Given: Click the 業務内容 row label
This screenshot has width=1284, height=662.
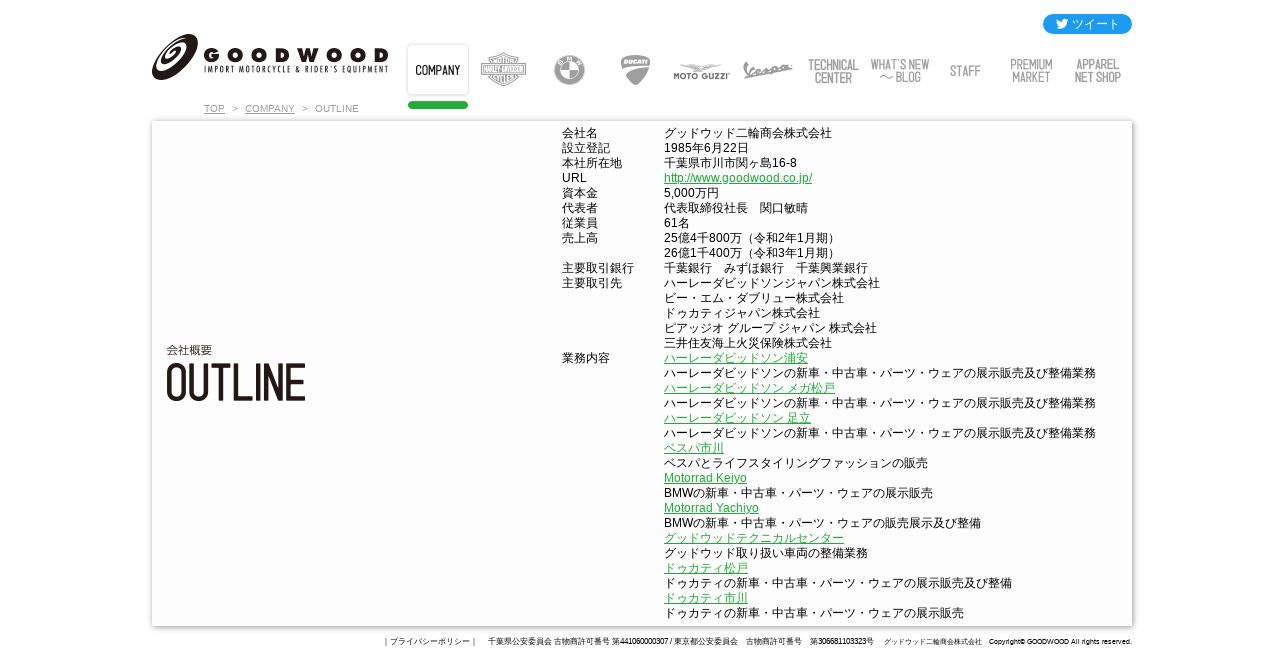Looking at the screenshot, I should pyautogui.click(x=586, y=358).
